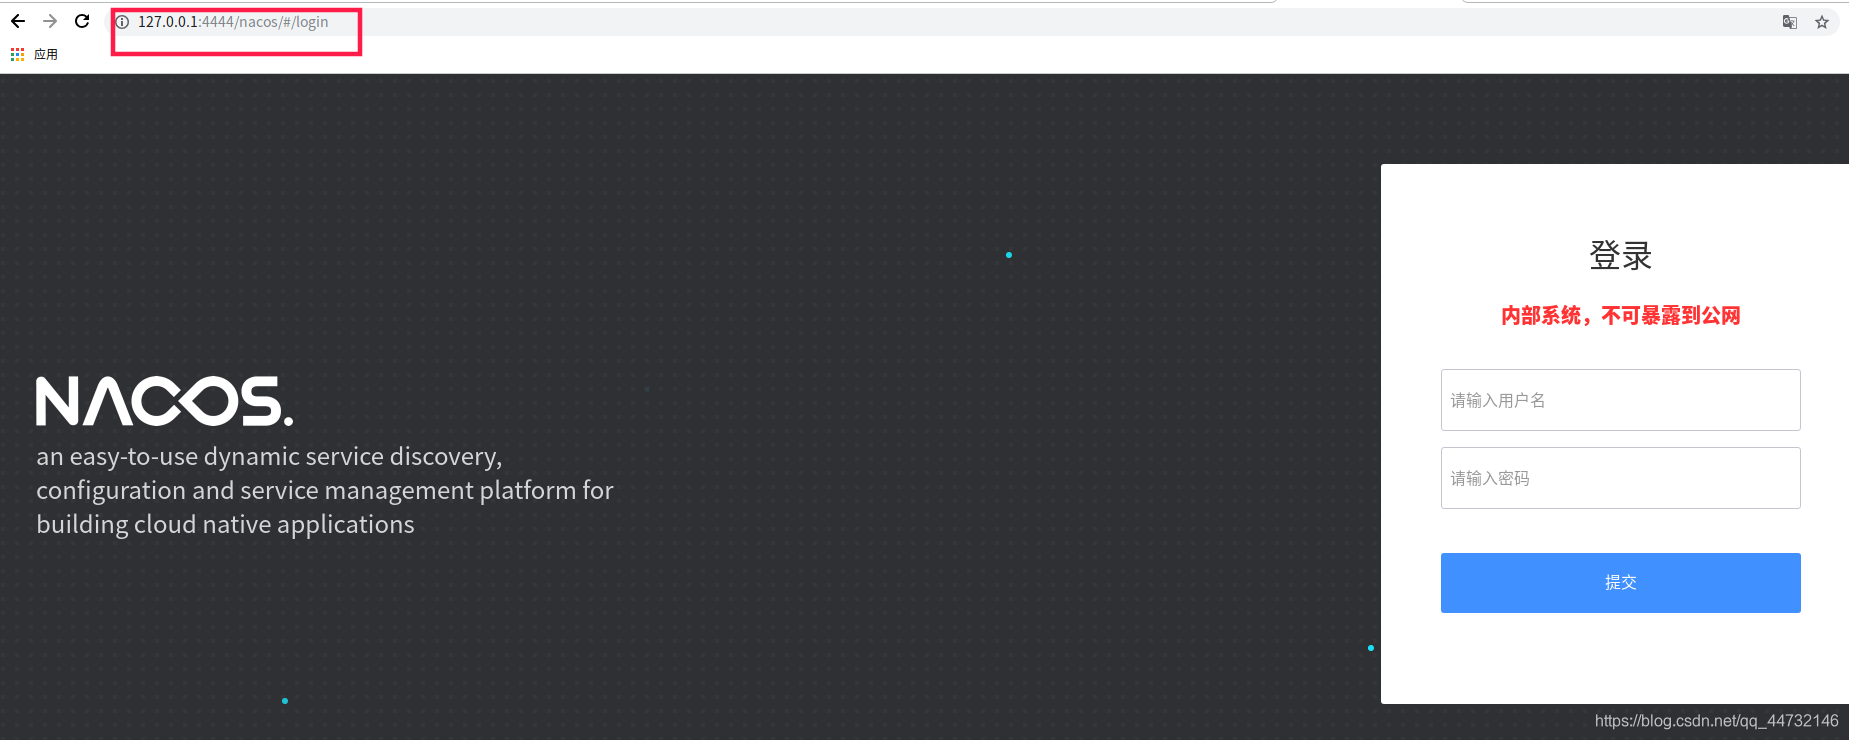Click the NACOS logo
This screenshot has height=740, width=1849.
[x=165, y=401]
